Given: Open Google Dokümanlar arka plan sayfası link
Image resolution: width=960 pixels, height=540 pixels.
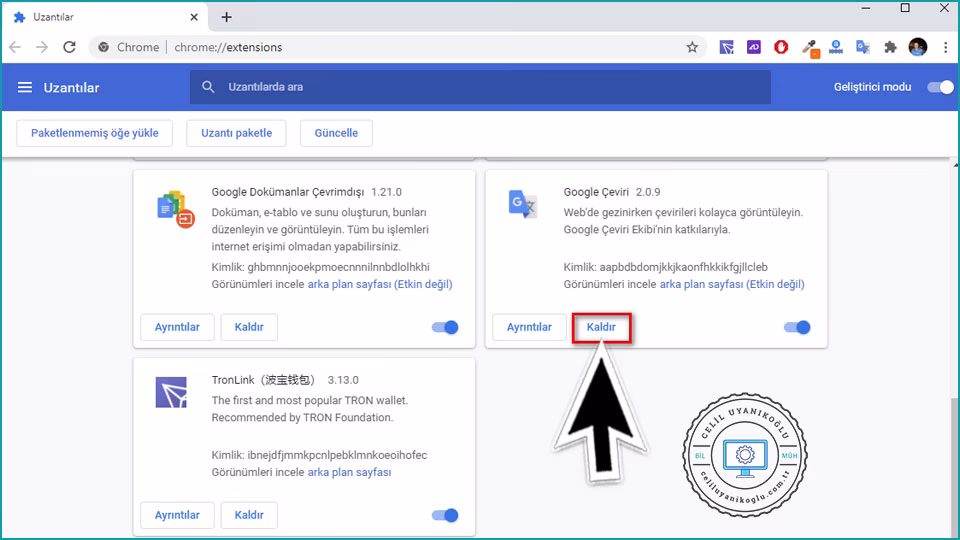Looking at the screenshot, I should (x=380, y=284).
